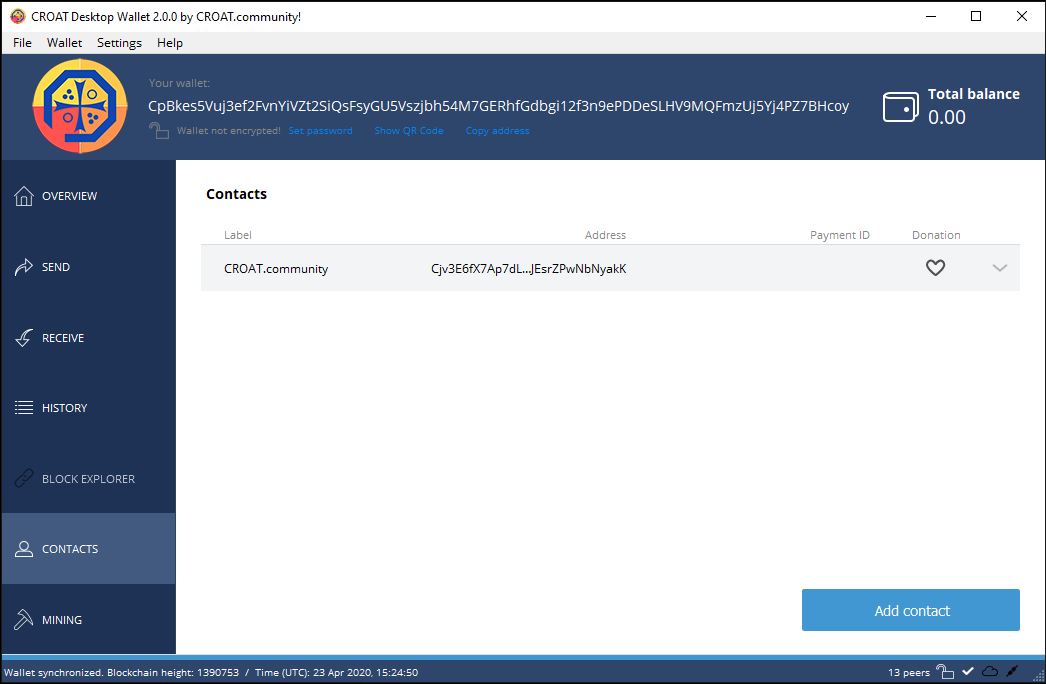Open the Wallet menu
Viewport: 1046px width, 684px height.
tap(64, 43)
